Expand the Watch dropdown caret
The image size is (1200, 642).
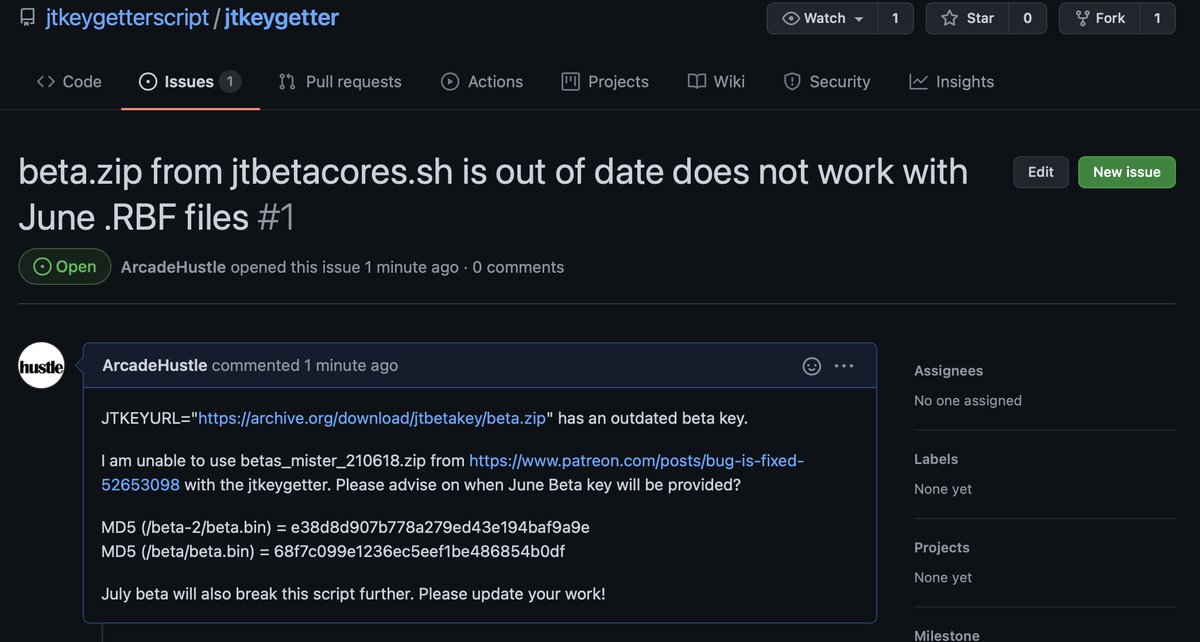tap(859, 19)
